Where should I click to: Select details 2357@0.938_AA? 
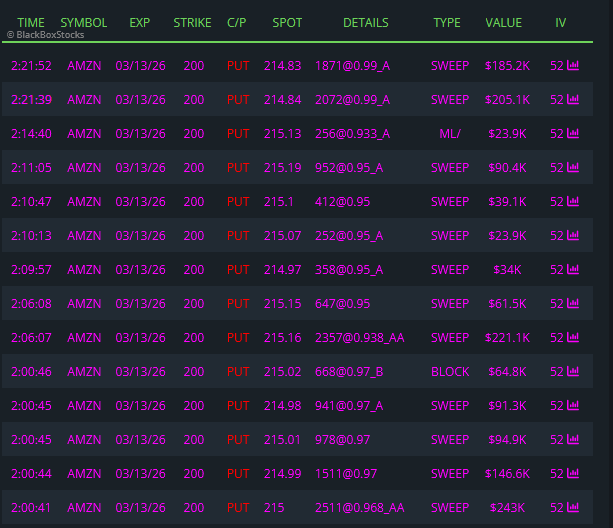[360, 338]
